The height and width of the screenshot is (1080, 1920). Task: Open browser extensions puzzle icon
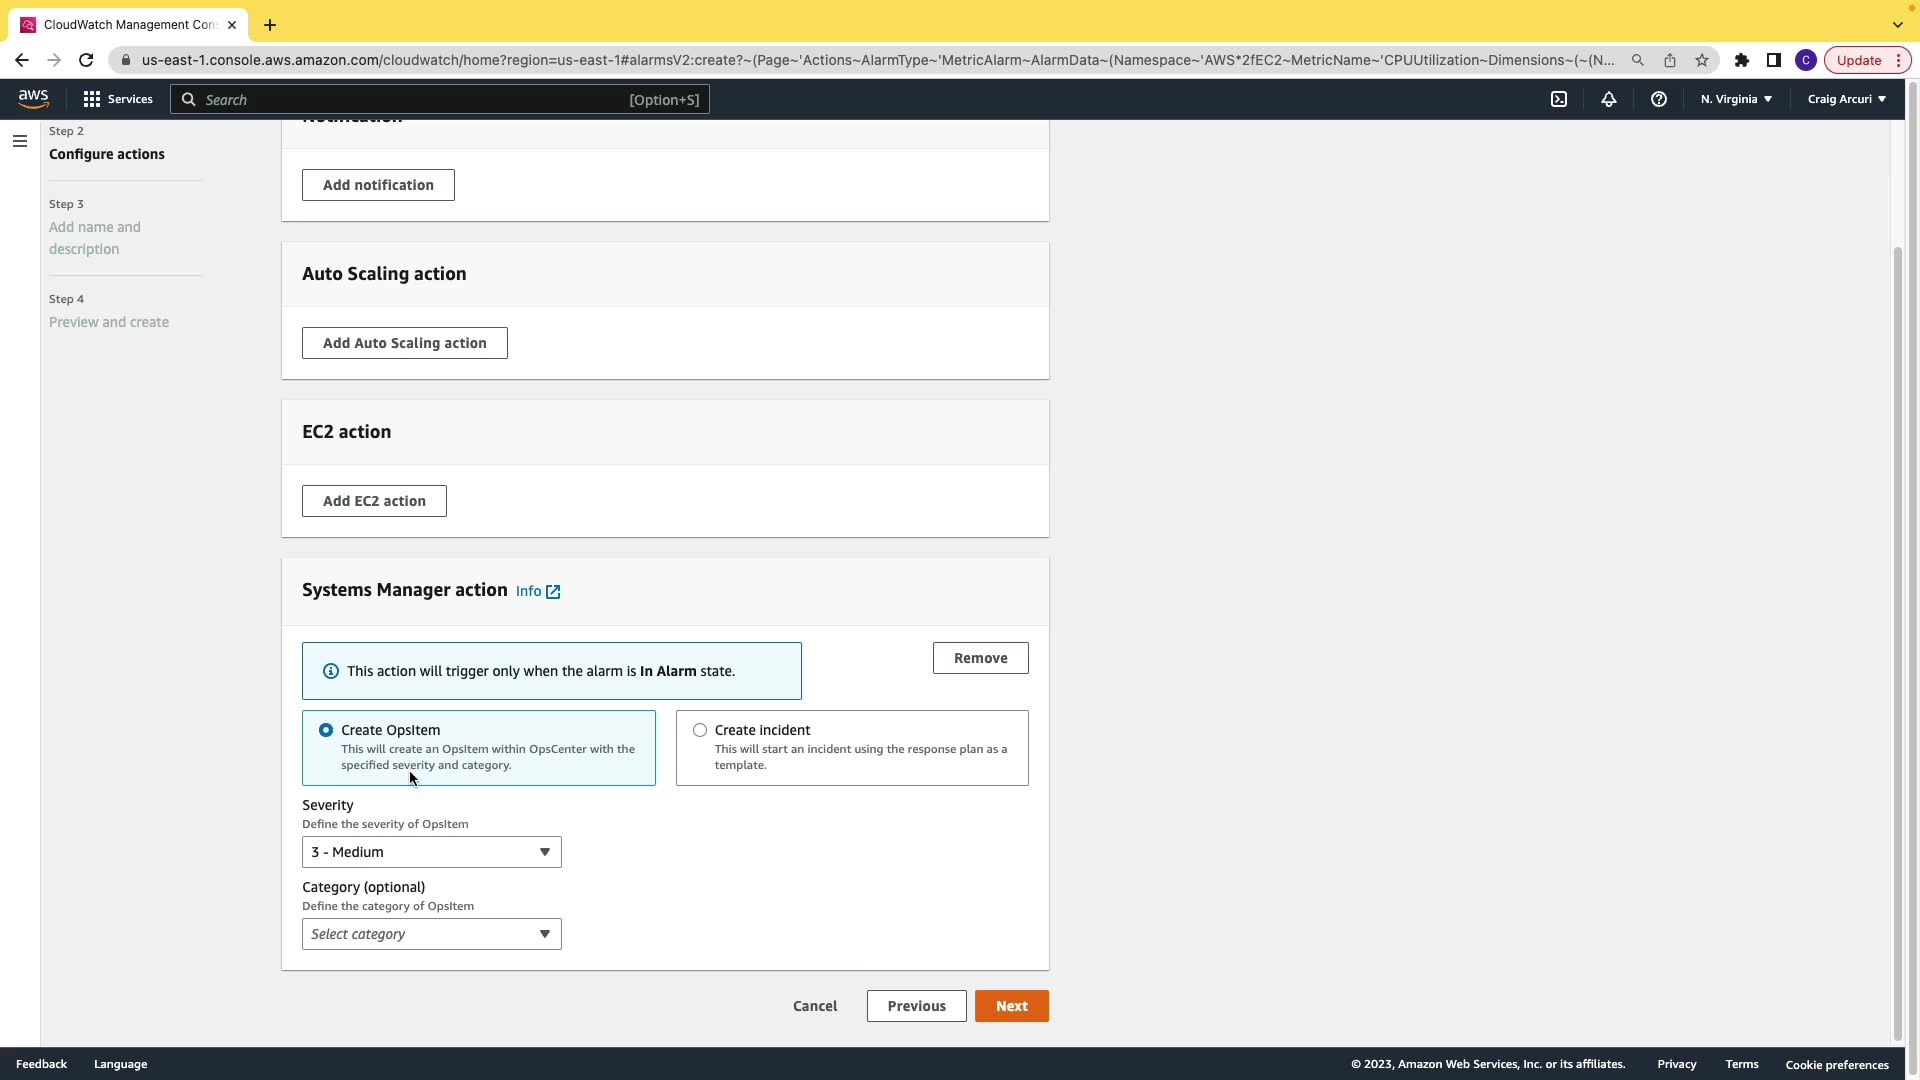(x=1741, y=60)
